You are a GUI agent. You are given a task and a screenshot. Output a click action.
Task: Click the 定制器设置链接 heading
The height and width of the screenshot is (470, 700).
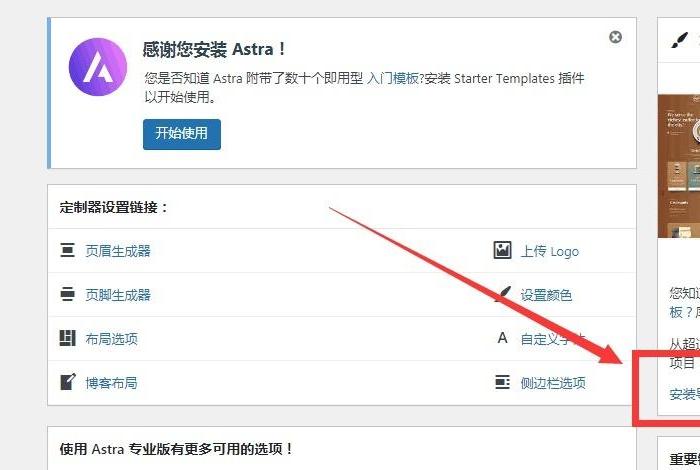pos(114,208)
